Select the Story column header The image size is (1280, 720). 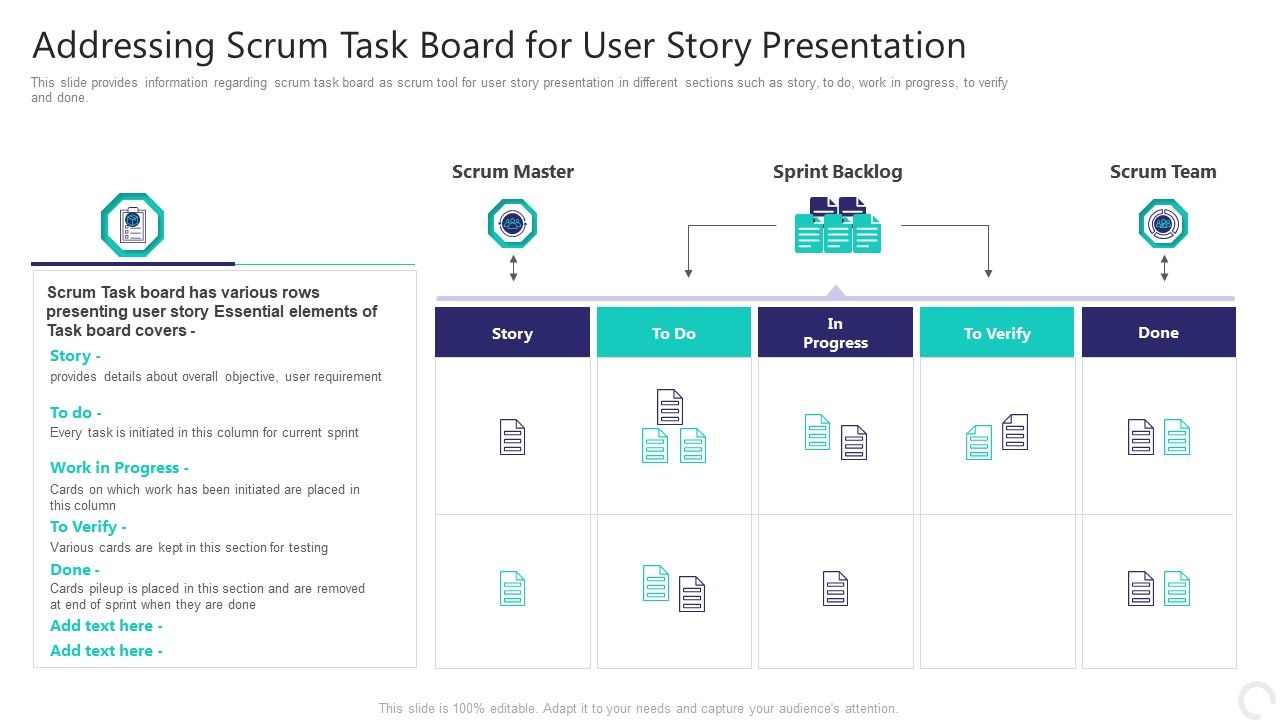[x=512, y=332]
